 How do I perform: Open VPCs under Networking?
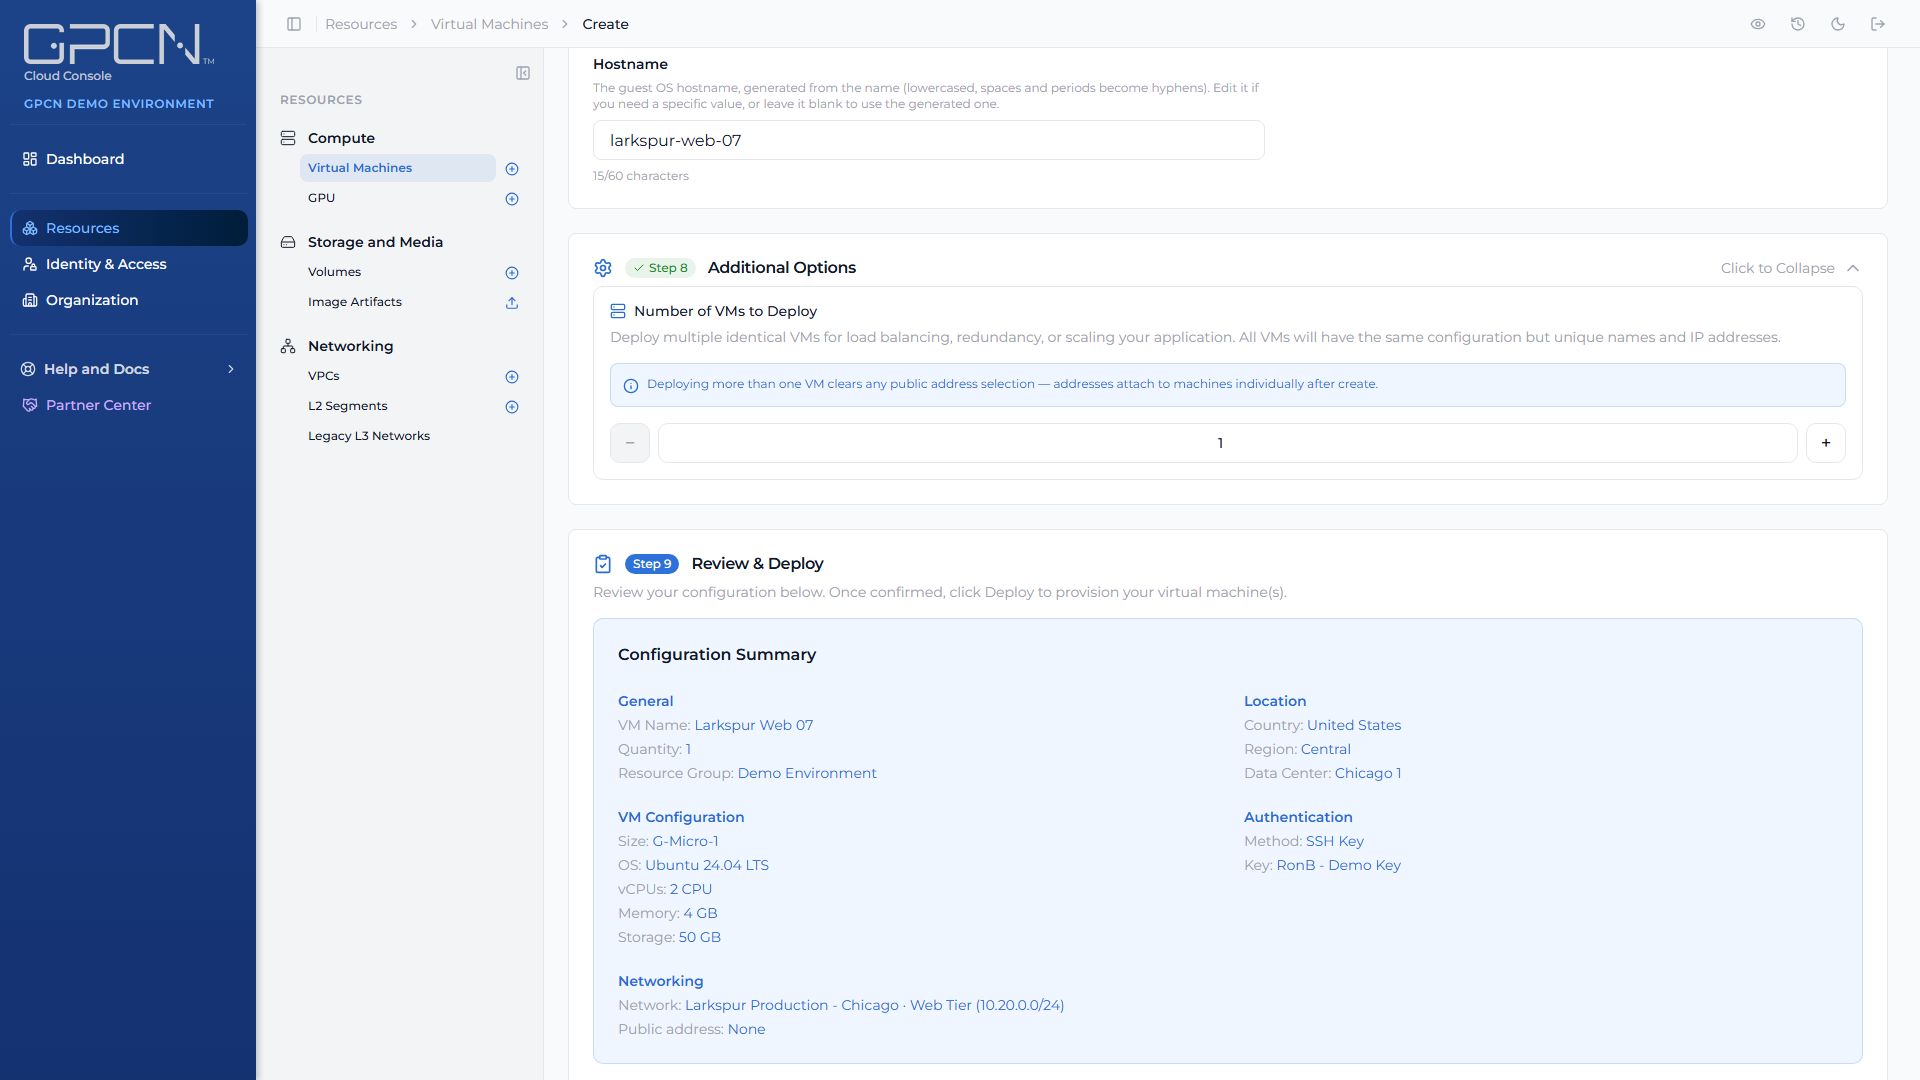pos(397,376)
